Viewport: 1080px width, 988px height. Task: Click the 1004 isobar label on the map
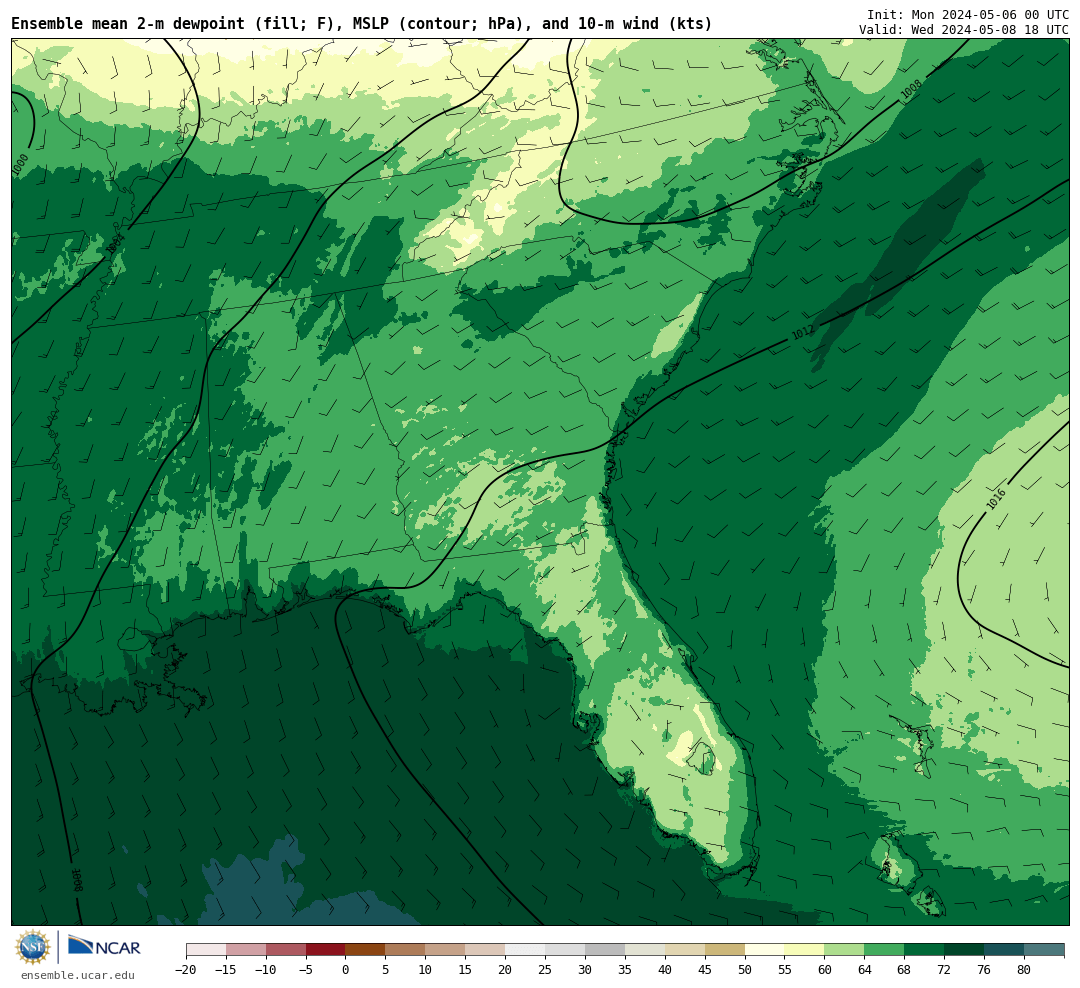click(115, 243)
